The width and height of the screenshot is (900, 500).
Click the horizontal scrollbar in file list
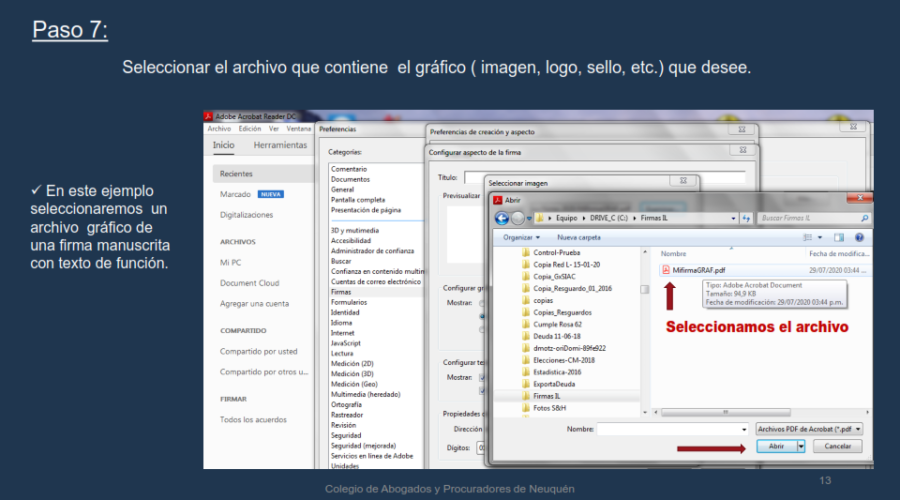[726, 412]
